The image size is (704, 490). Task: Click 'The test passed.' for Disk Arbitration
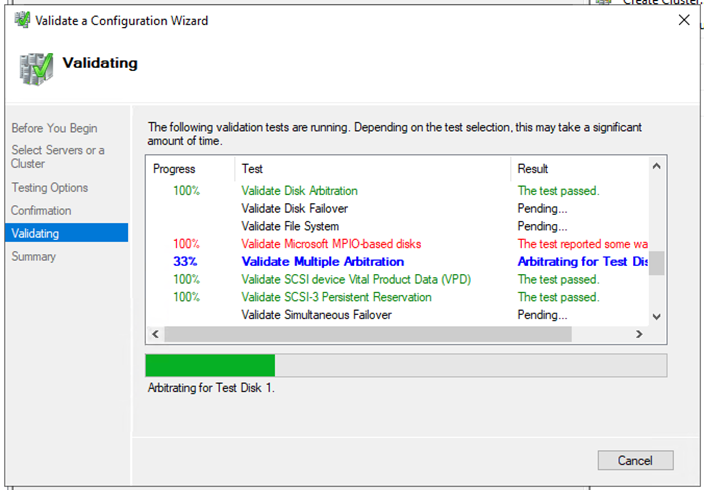click(559, 190)
